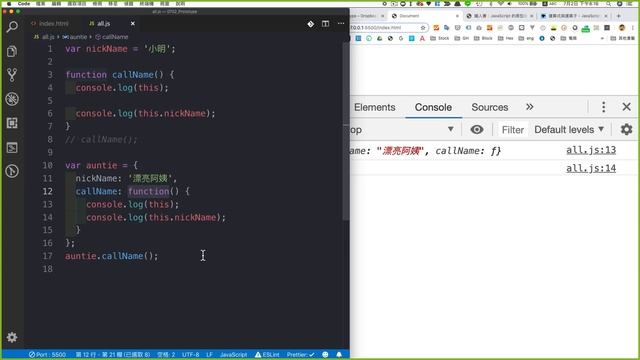The height and width of the screenshot is (360, 640).
Task: Open a new browser tab with plus
Action: coord(618,16)
